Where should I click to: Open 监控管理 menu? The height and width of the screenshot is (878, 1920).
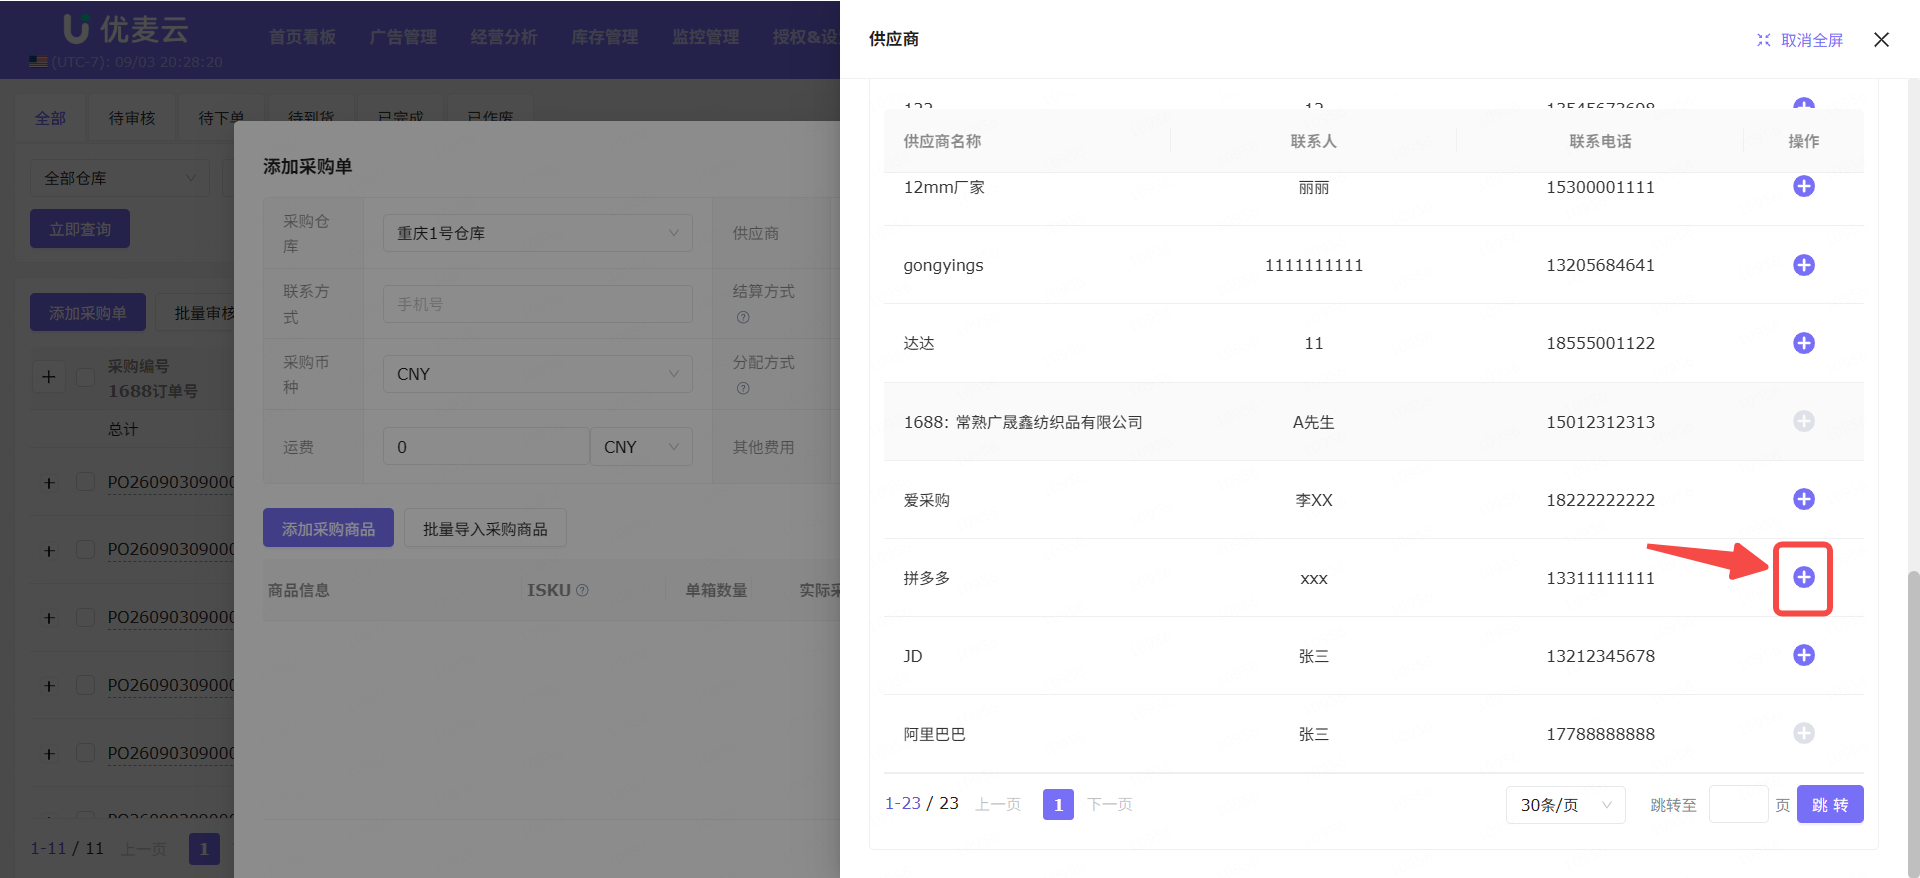(706, 37)
